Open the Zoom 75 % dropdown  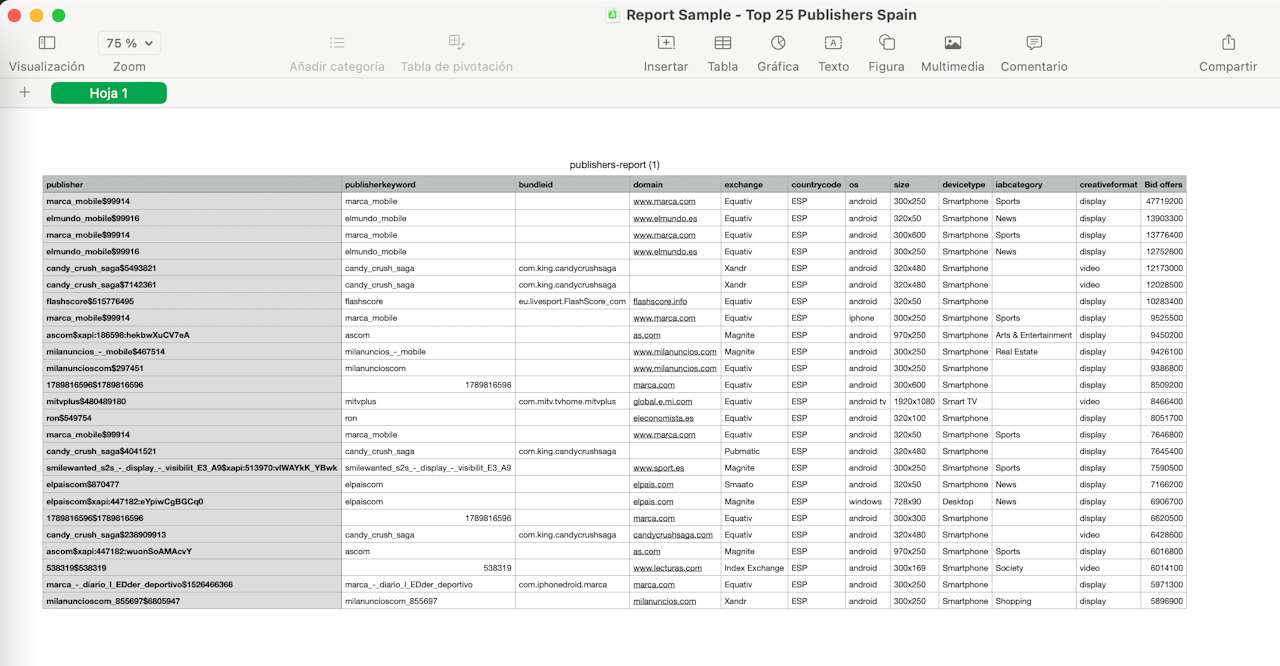129,43
